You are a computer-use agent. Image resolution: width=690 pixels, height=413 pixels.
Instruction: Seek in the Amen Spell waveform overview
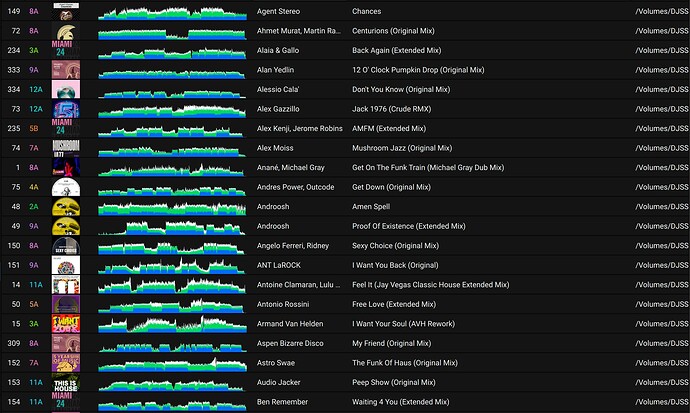click(x=173, y=207)
